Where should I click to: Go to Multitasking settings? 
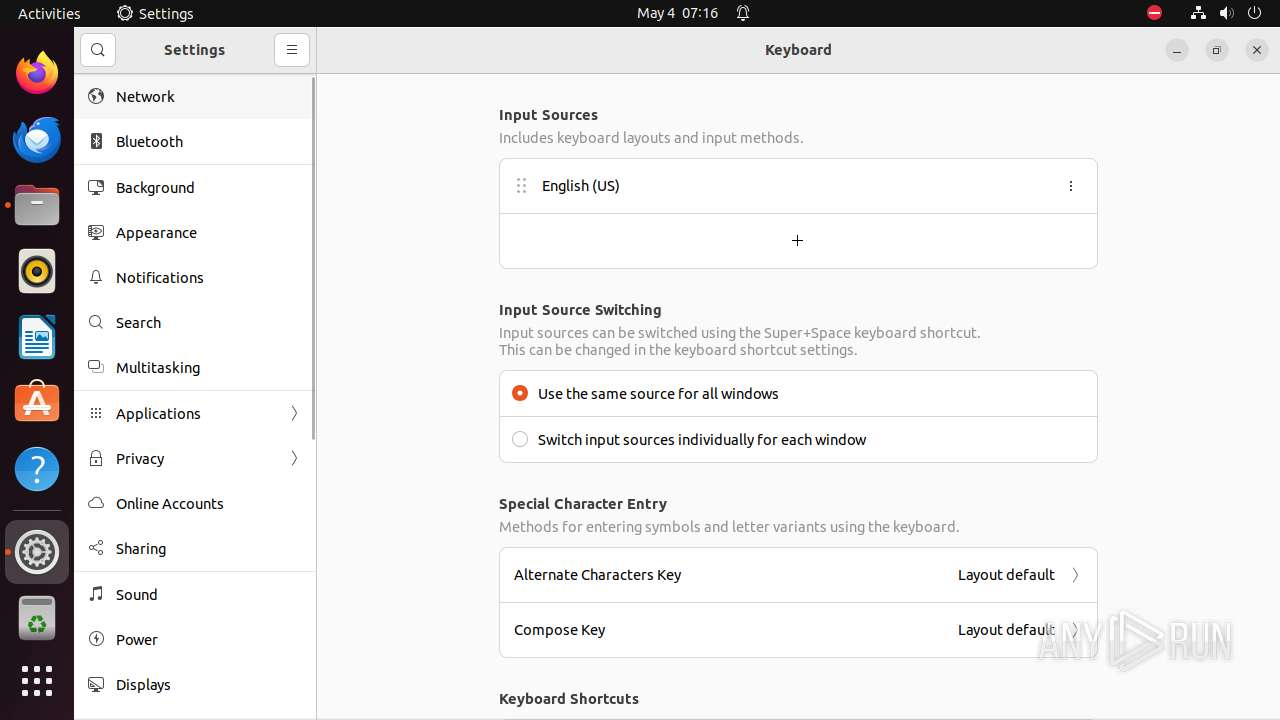194,367
